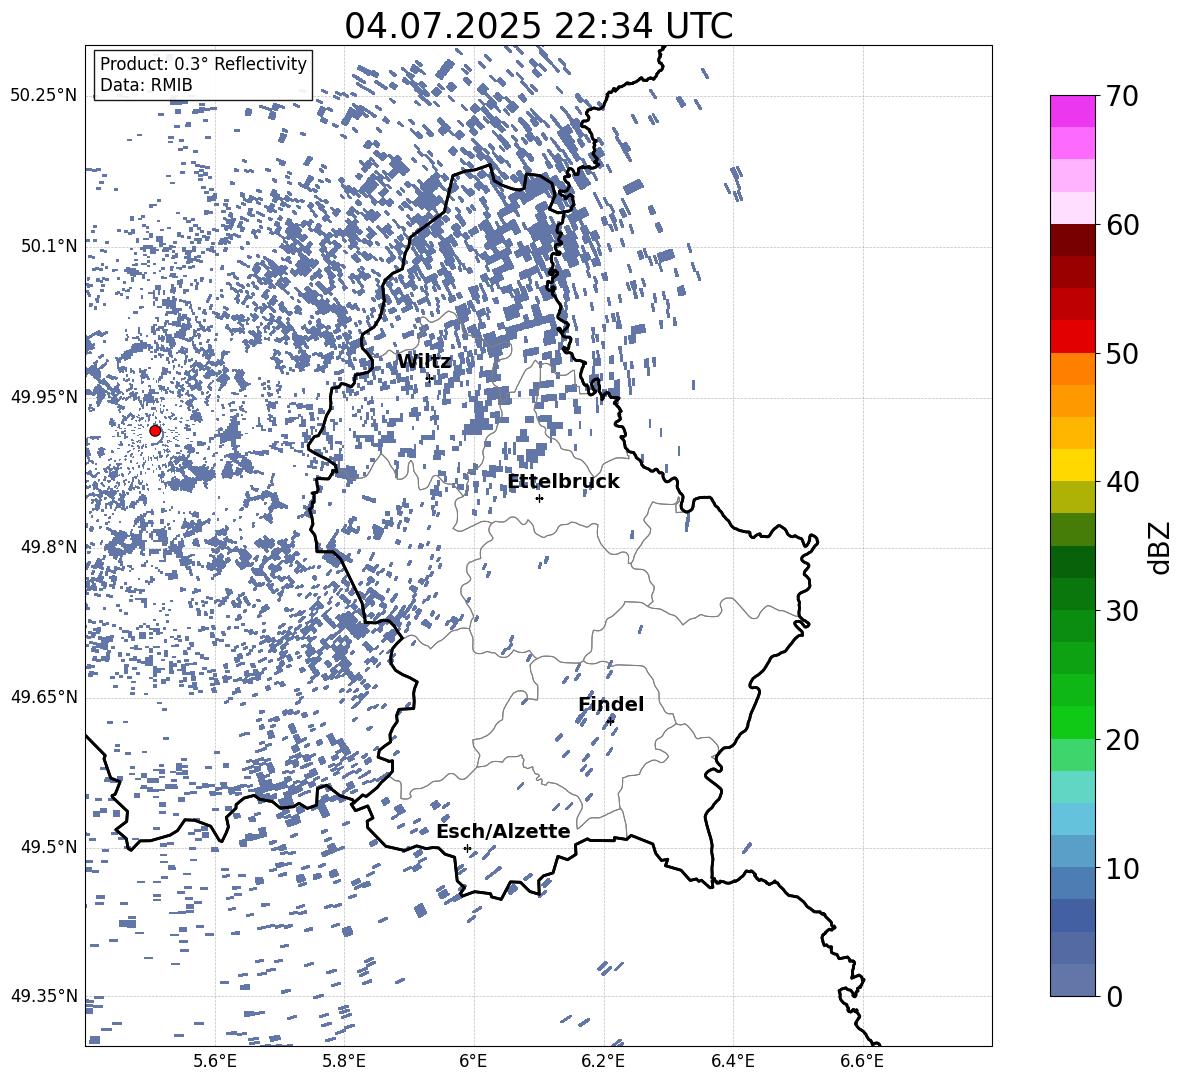Click the Esch/Alzette station cross marker
This screenshot has height=1081, width=1184.
(x=467, y=848)
